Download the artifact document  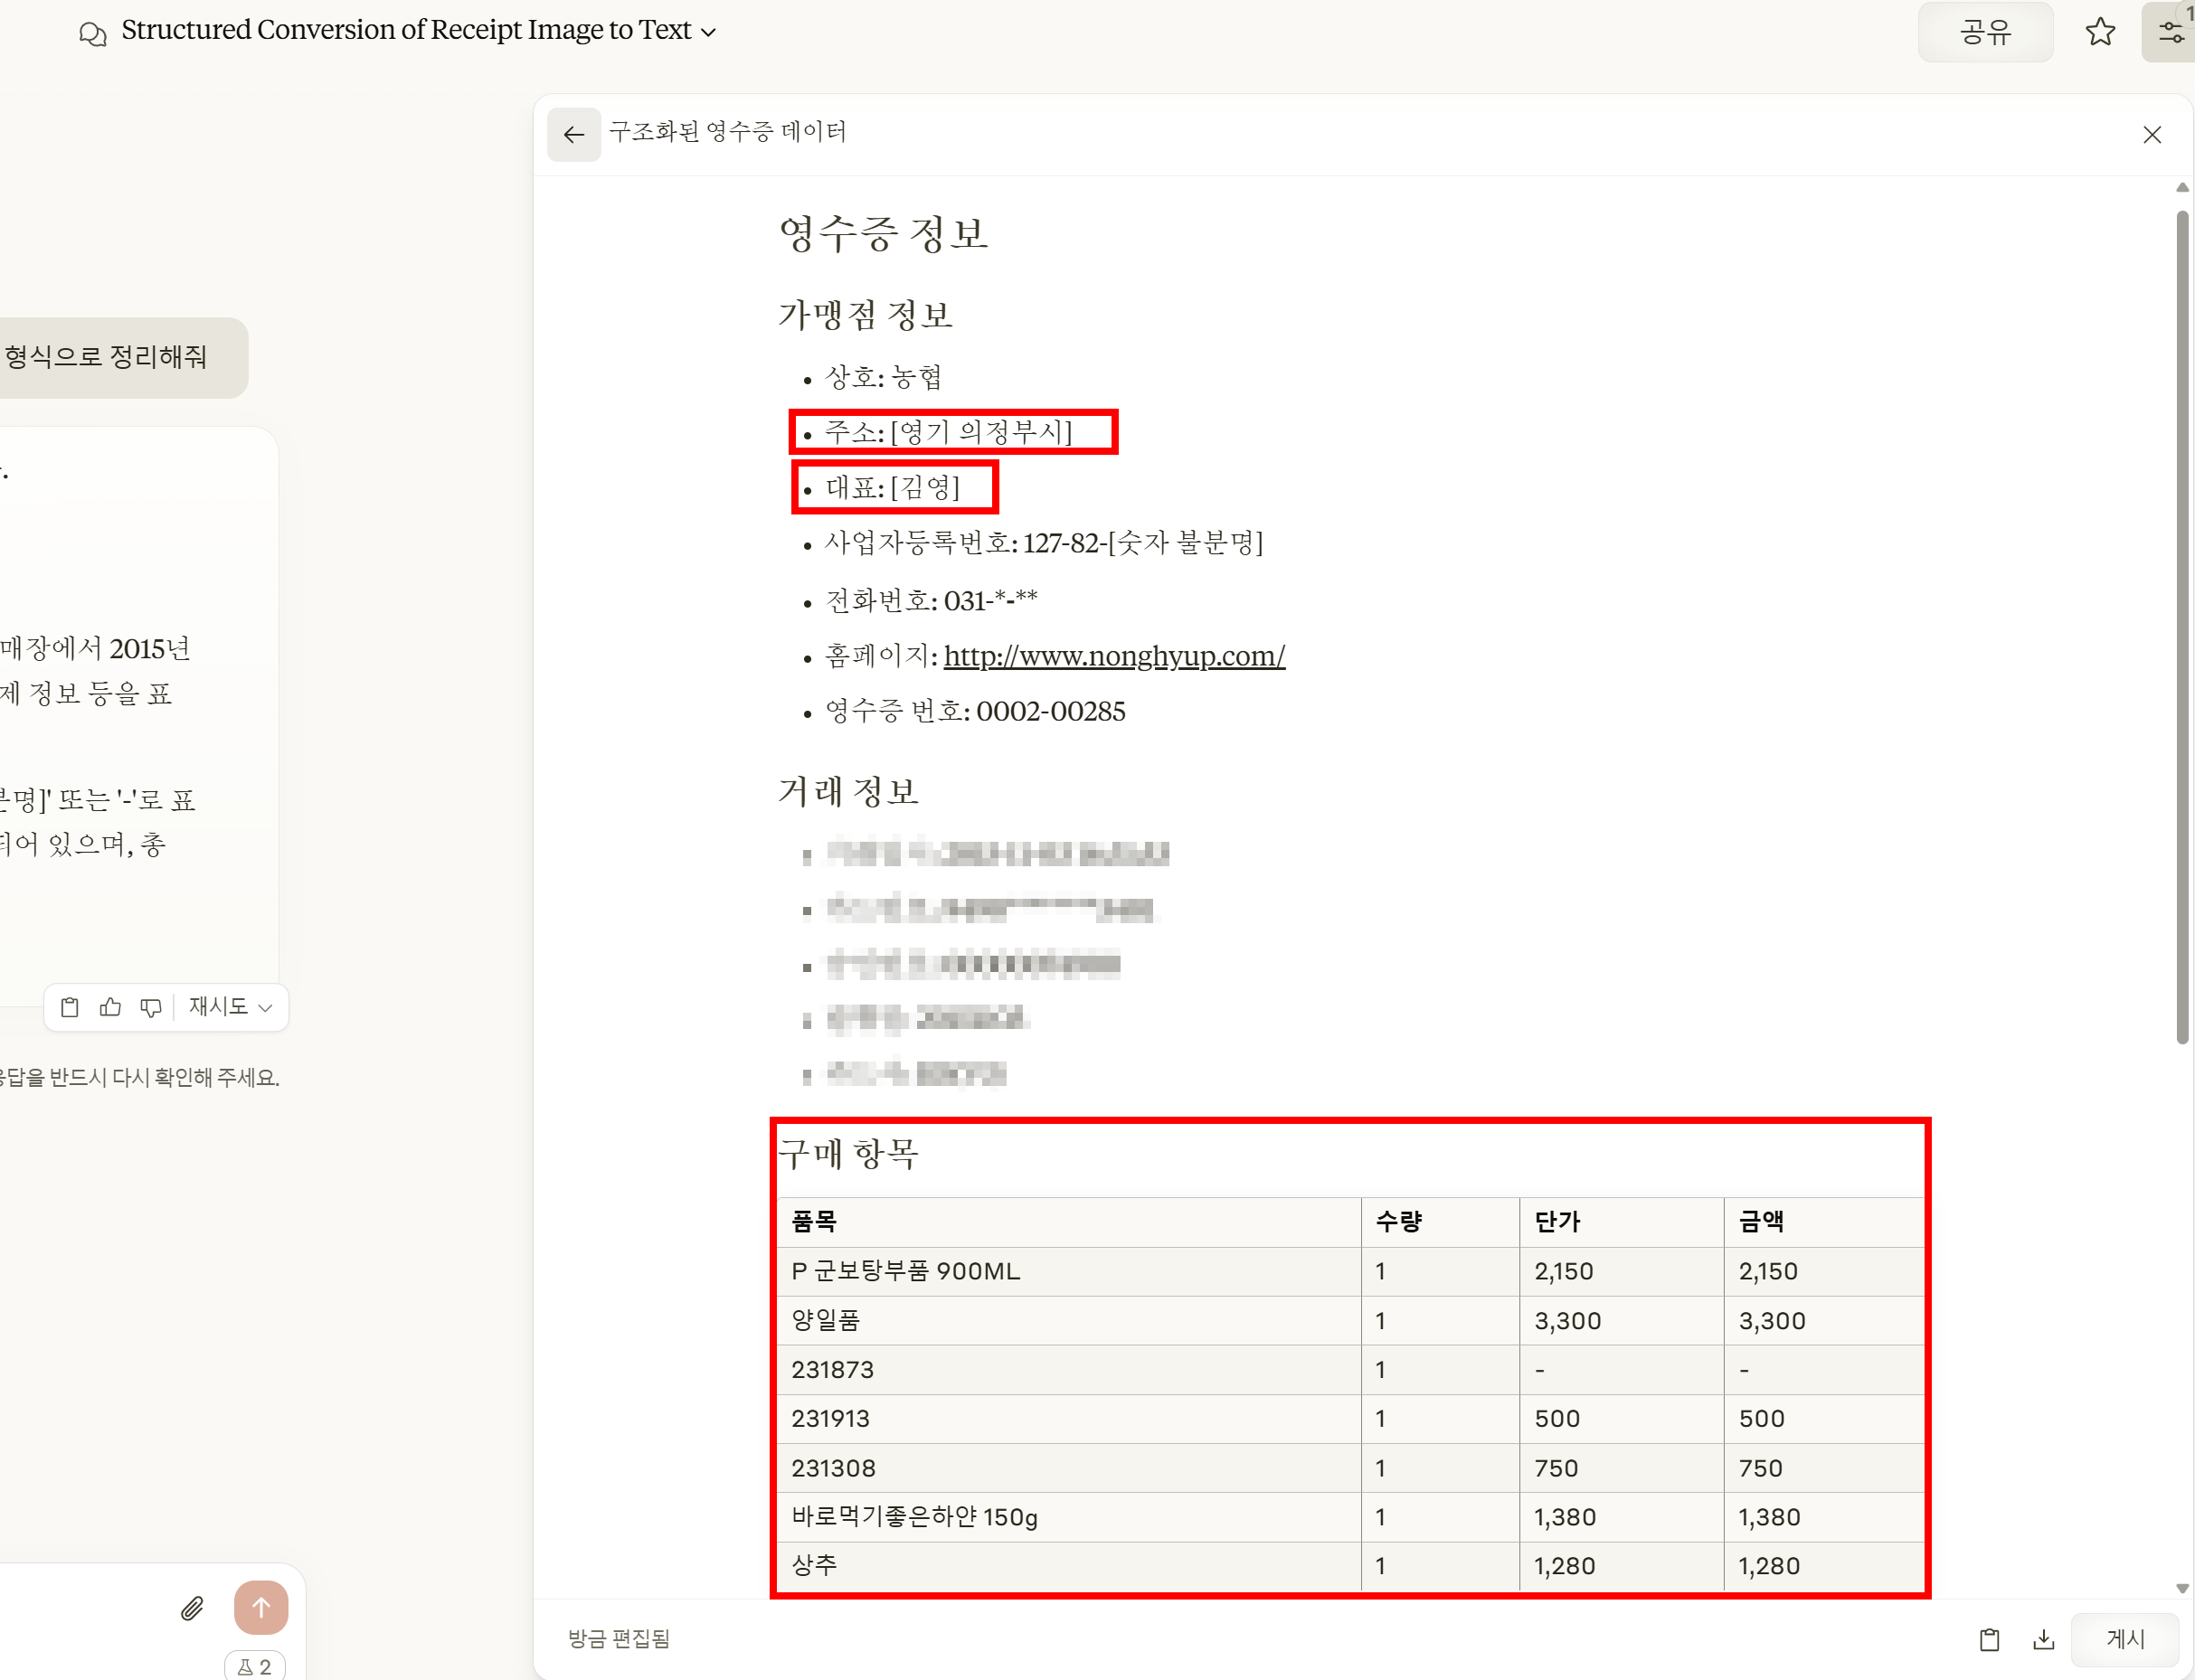pyautogui.click(x=2044, y=1639)
